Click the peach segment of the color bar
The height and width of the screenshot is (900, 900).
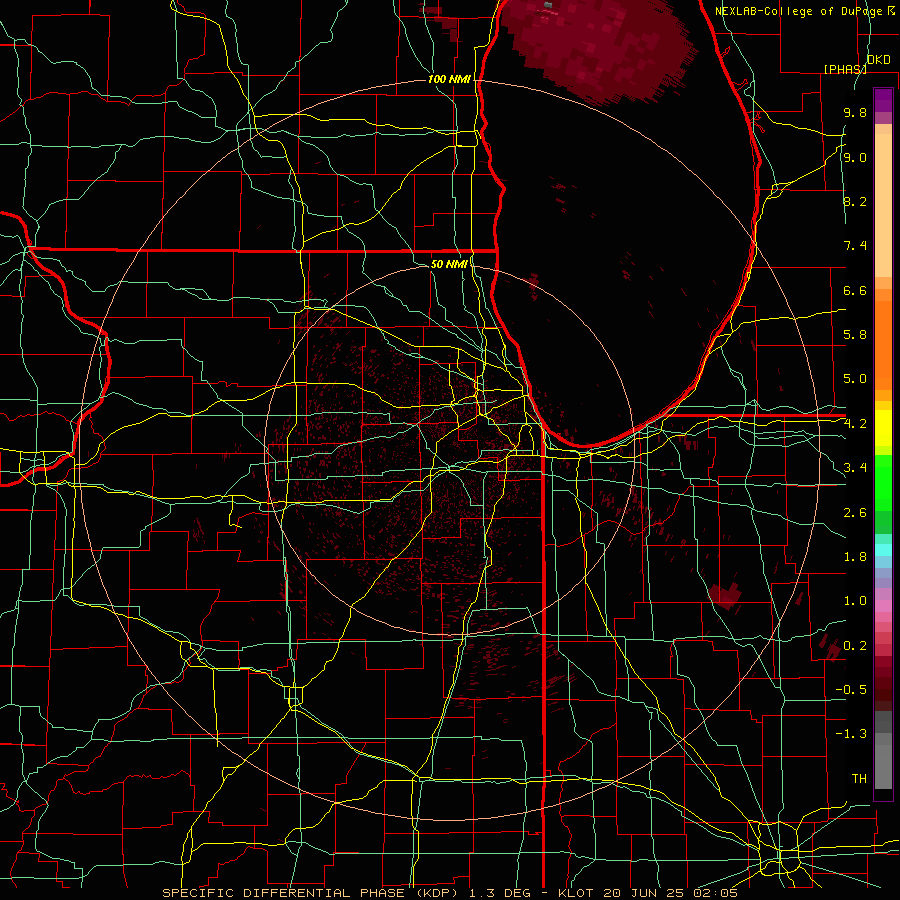(x=883, y=207)
